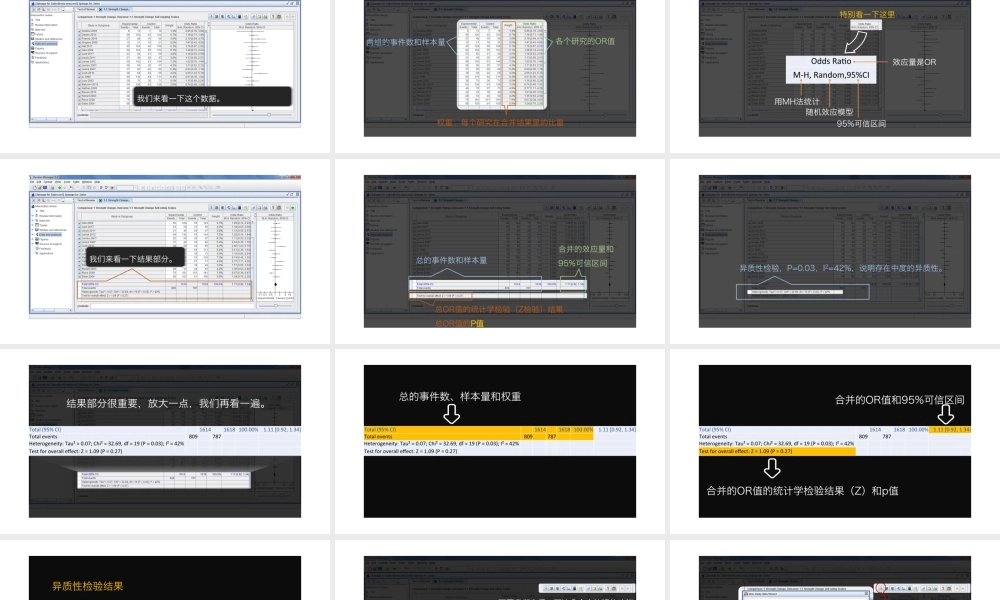Click the zoom slider under forest plot in first slide

[267, 115]
